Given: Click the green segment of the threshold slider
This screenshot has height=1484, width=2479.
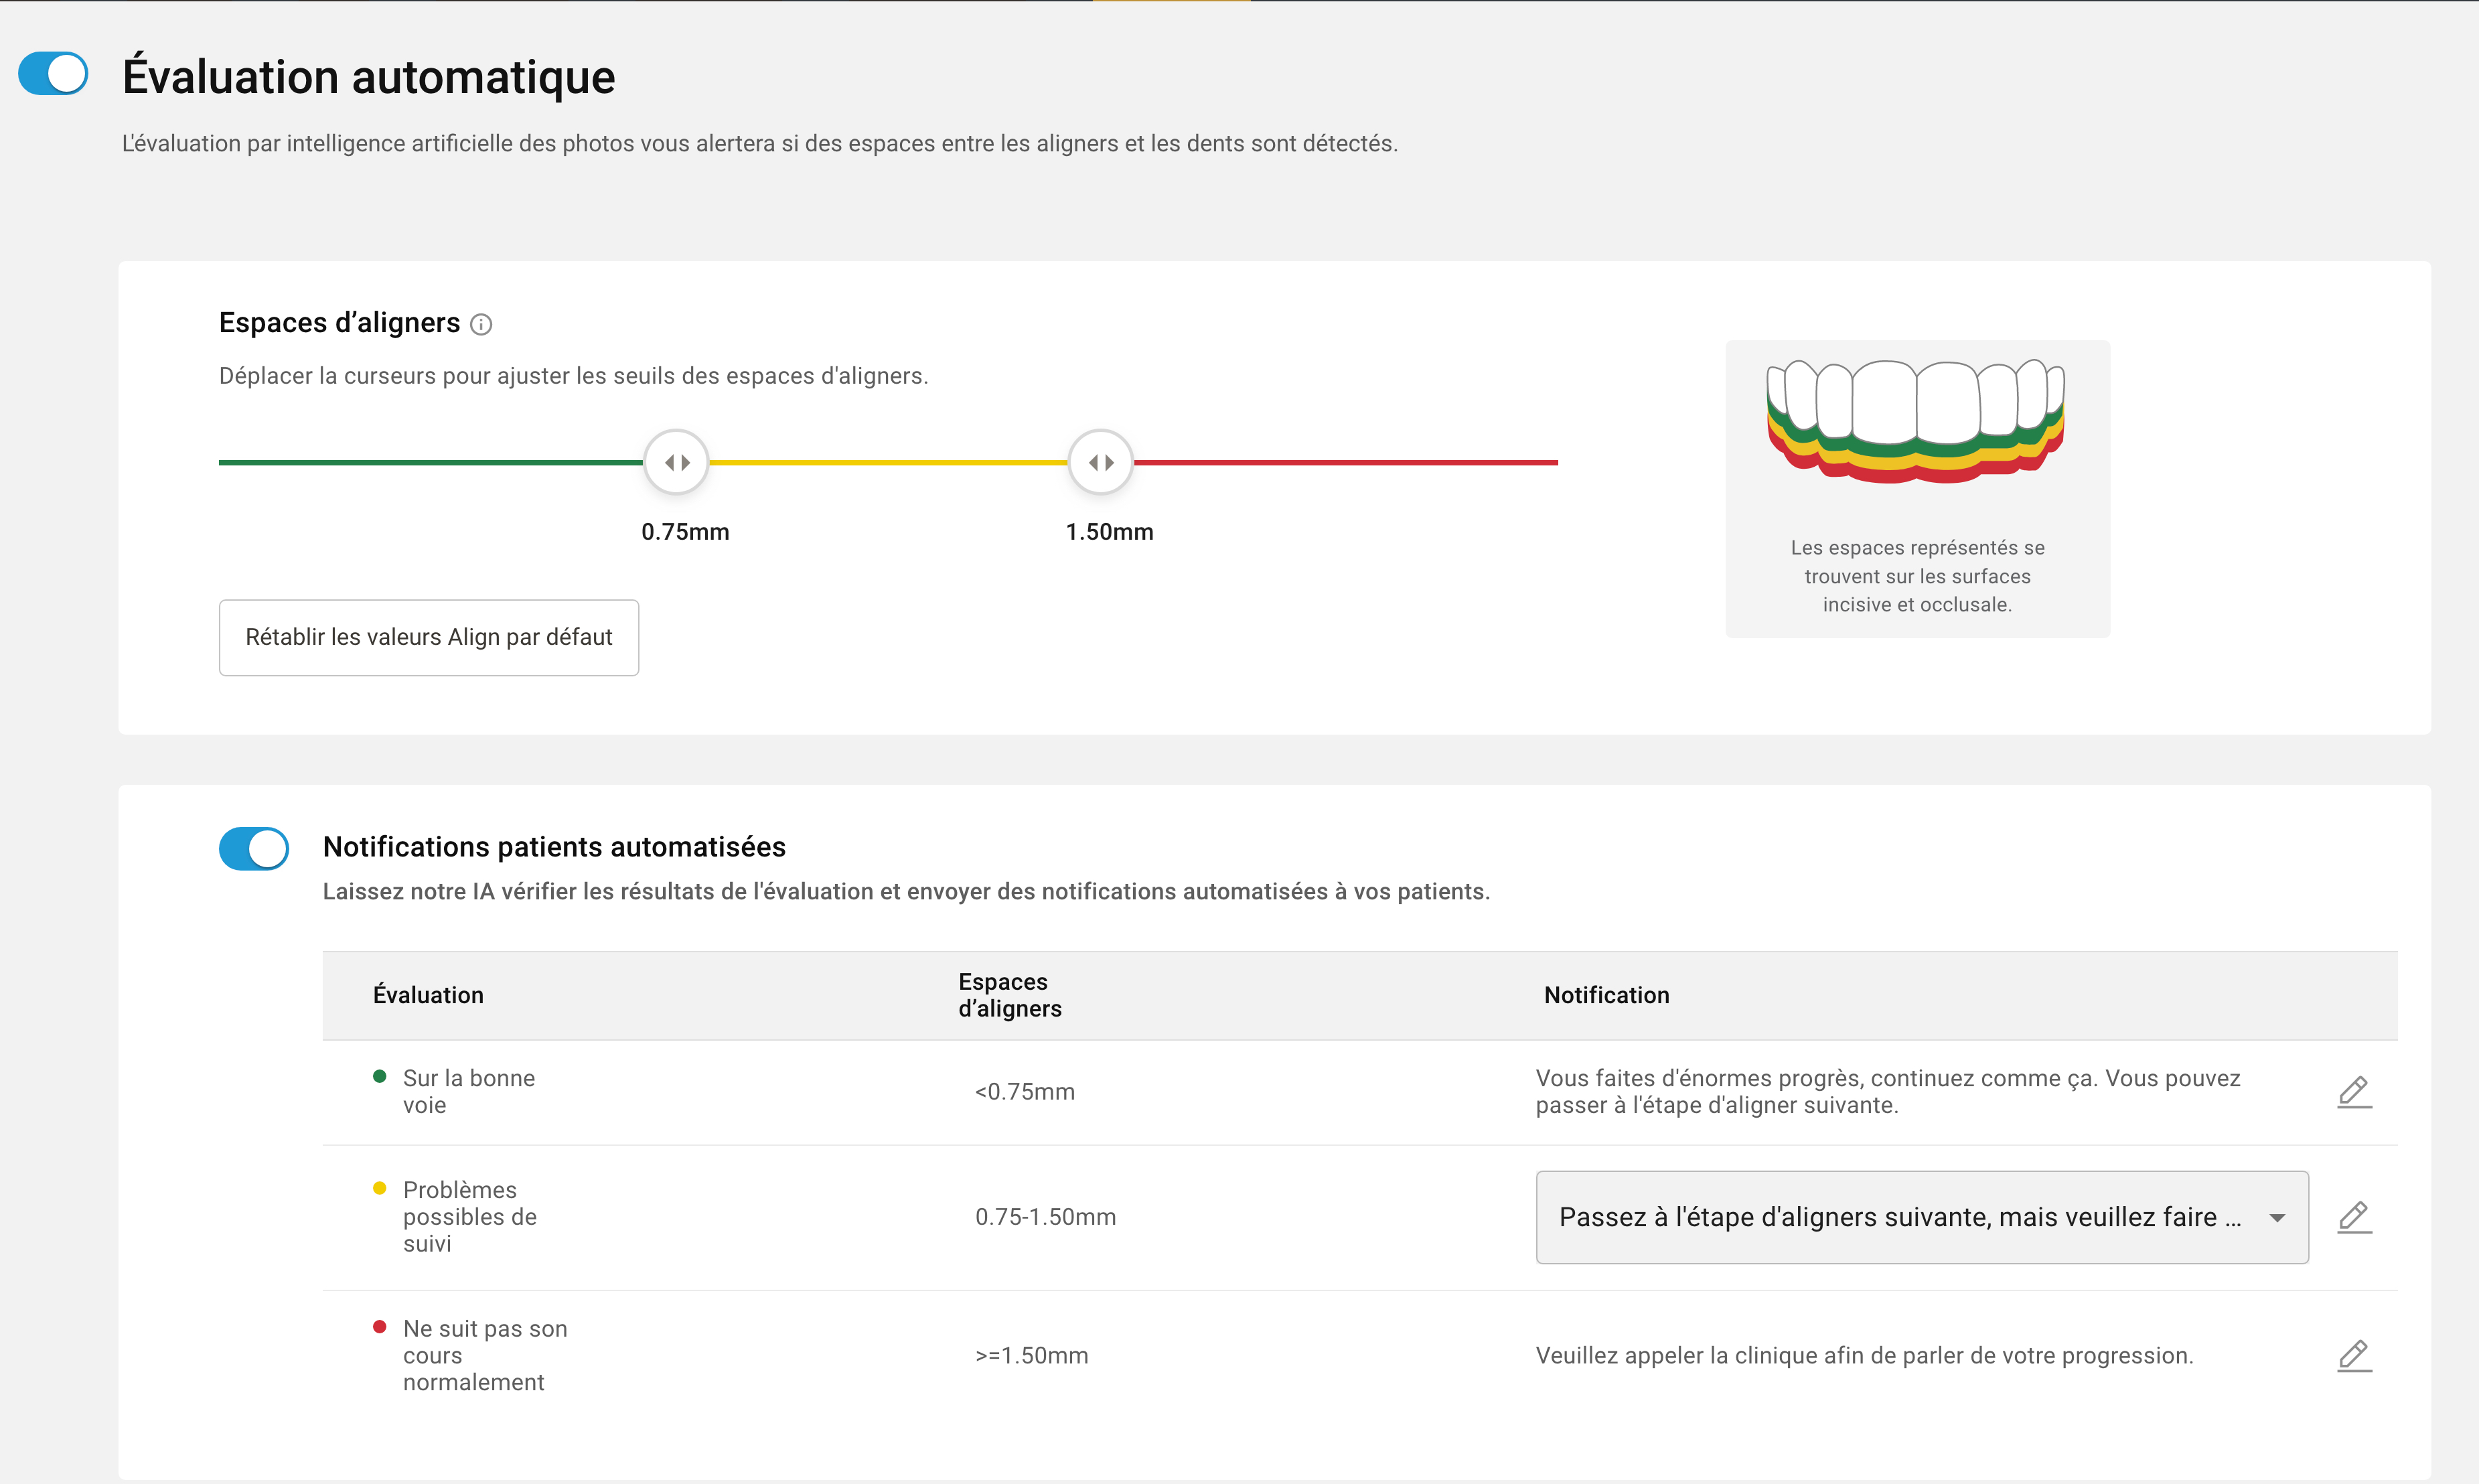Looking at the screenshot, I should [431, 463].
